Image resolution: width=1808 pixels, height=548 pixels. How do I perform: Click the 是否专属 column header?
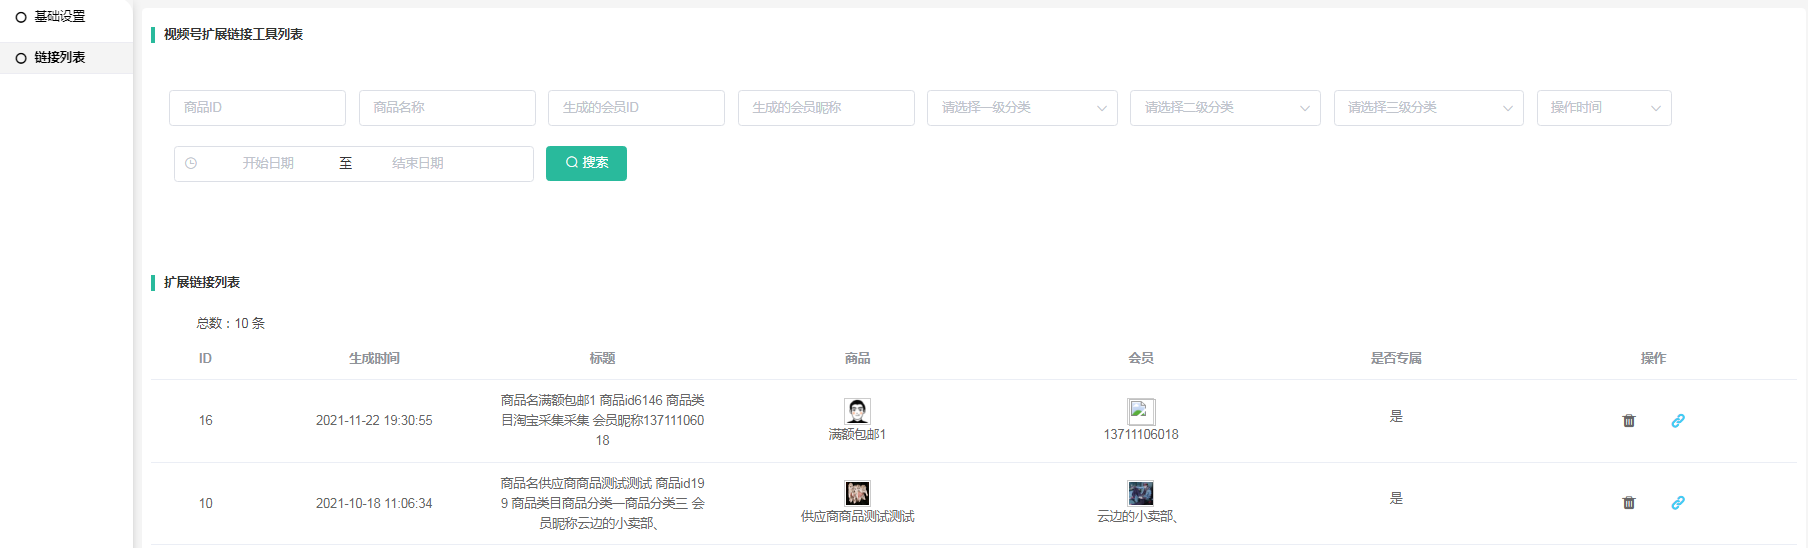(1396, 358)
